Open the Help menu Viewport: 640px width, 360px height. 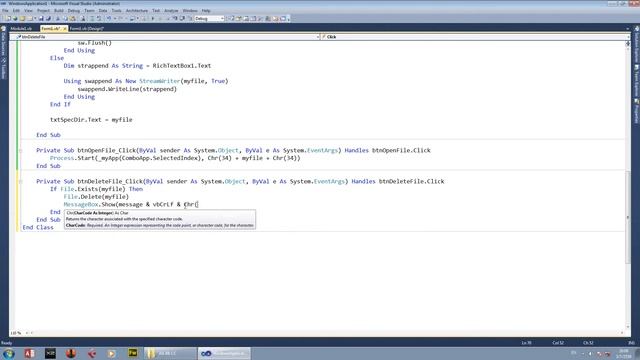pyautogui.click(x=206, y=11)
